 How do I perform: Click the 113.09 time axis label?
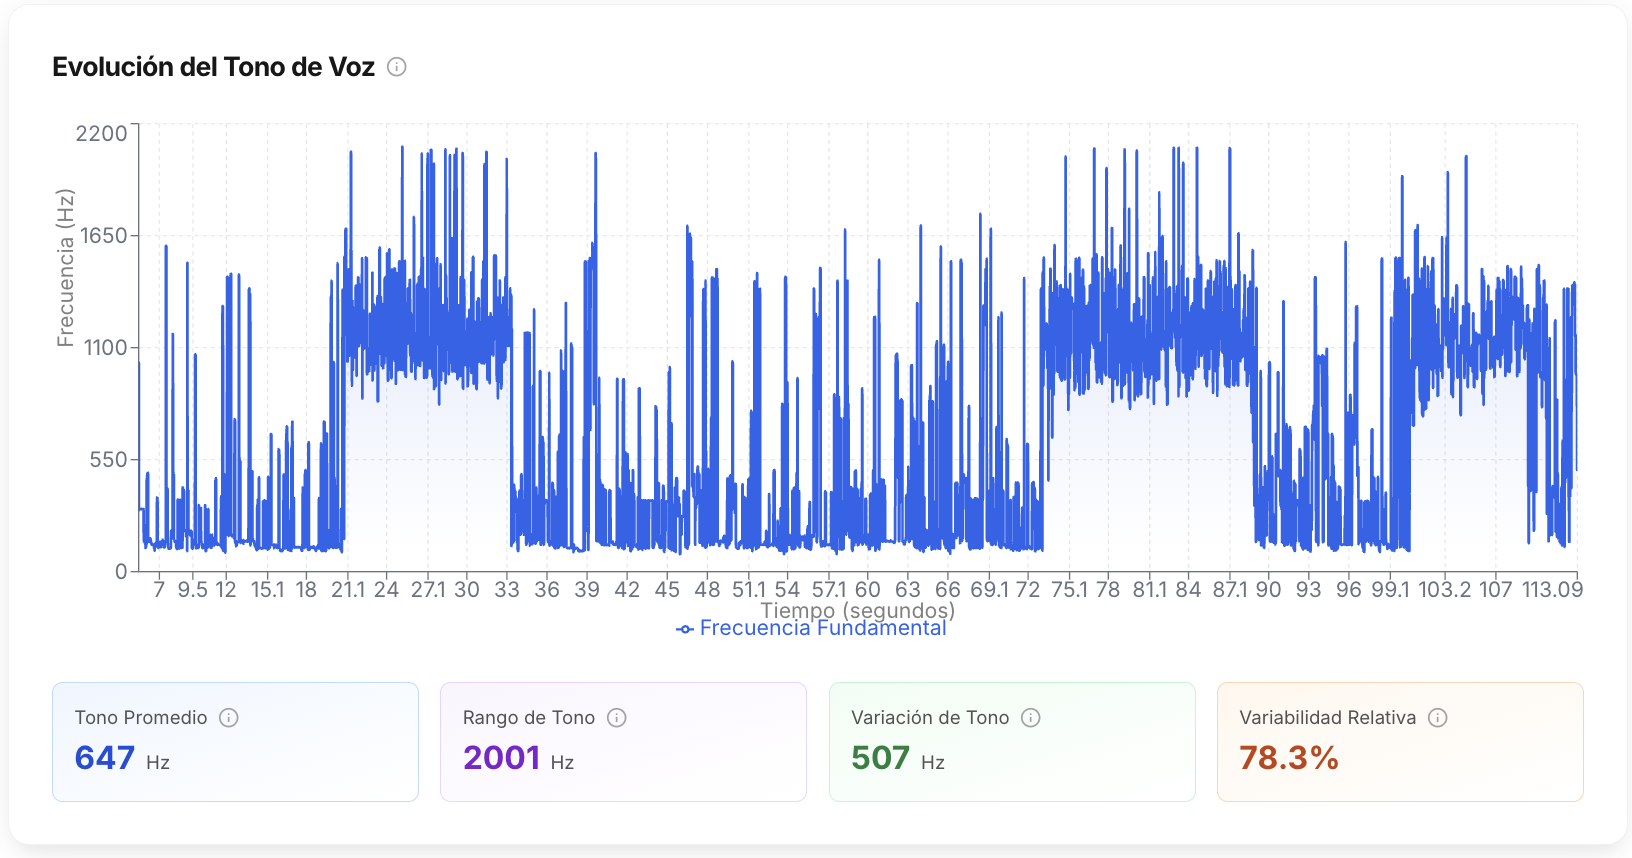tap(1552, 589)
